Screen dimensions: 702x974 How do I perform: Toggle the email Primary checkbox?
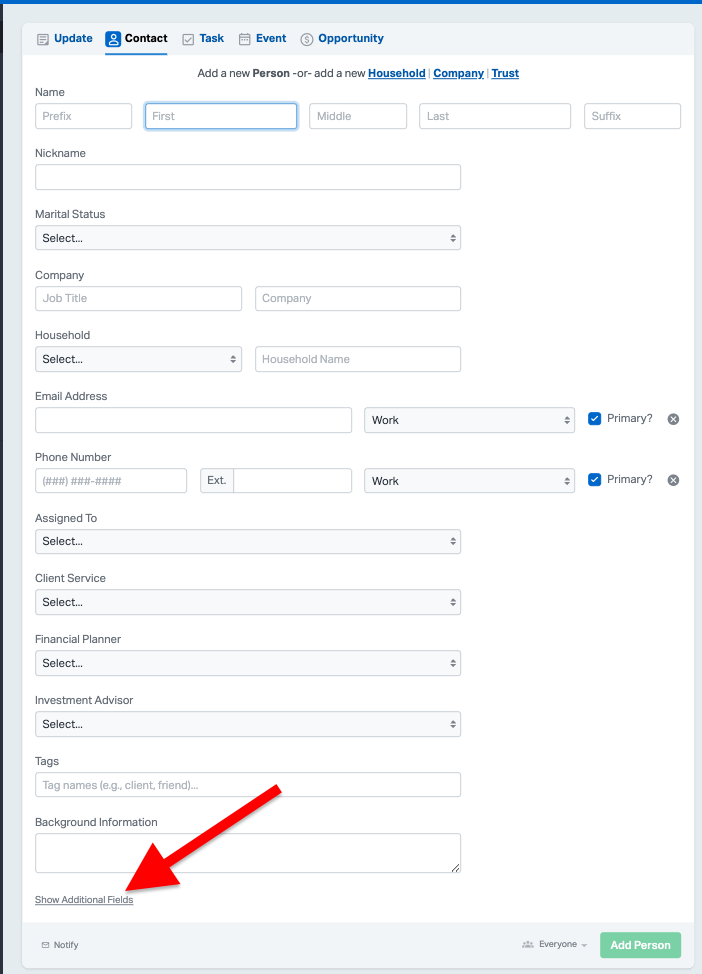click(595, 418)
